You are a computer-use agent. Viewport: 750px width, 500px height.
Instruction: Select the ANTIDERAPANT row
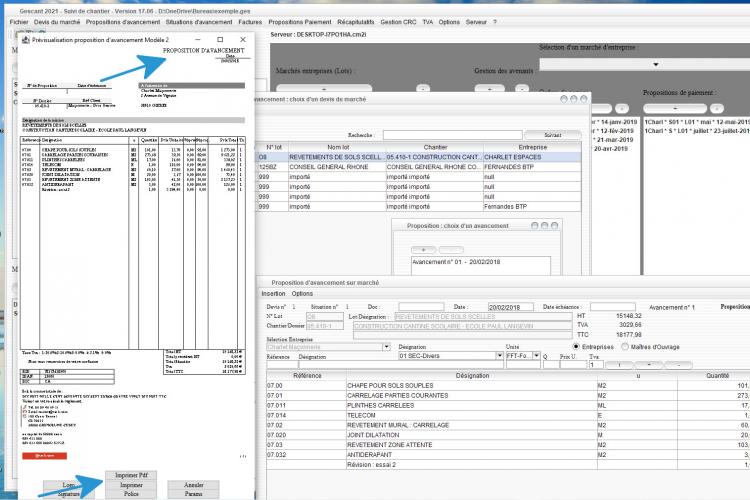pyautogui.click(x=508, y=455)
